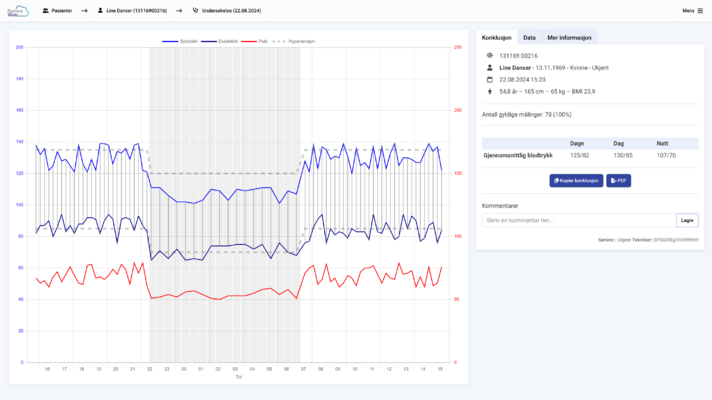Hide the Puls series via the legend
Image resolution: width=712 pixels, height=400 pixels.
click(x=257, y=42)
